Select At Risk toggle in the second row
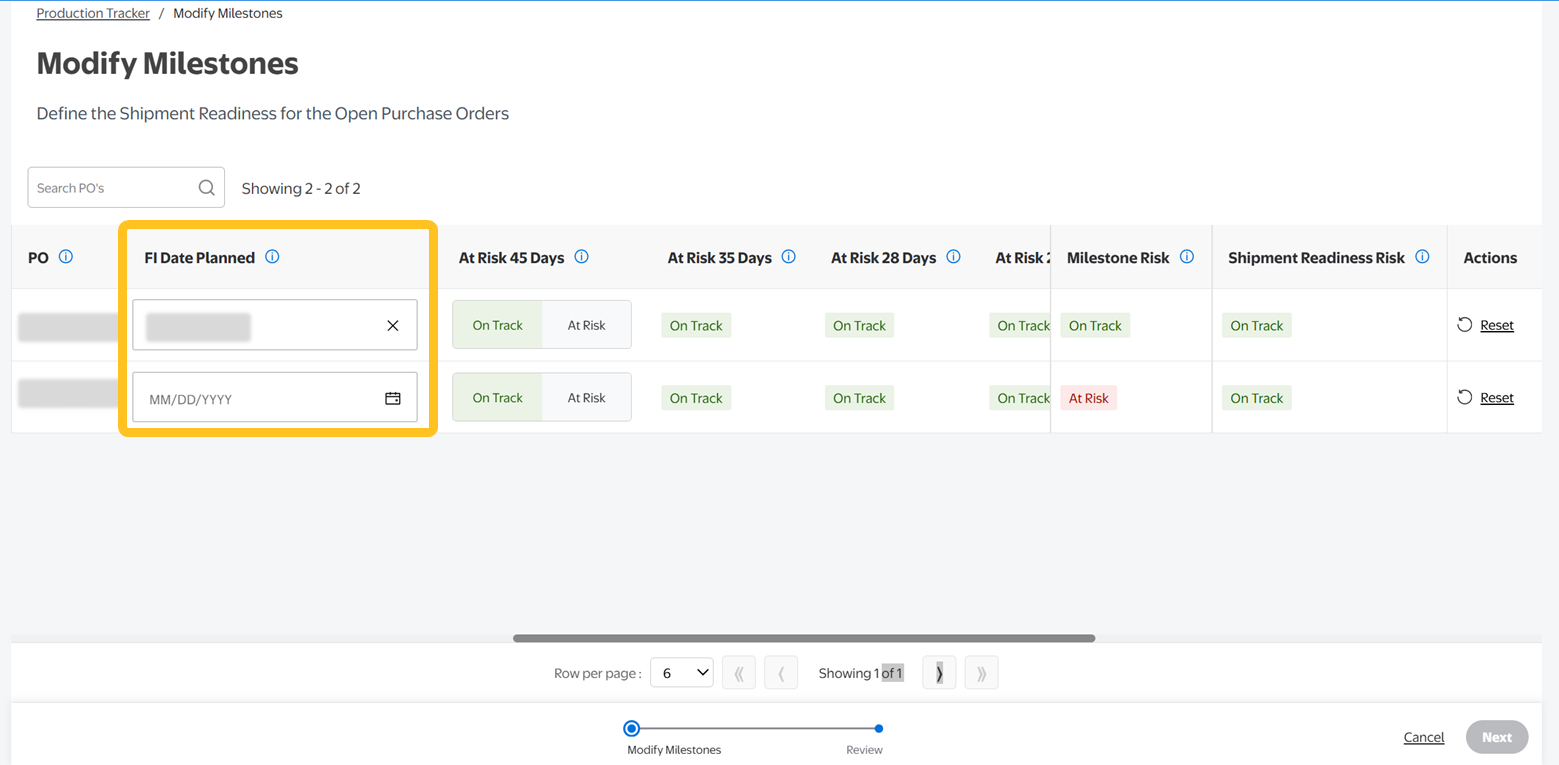This screenshot has height=765, width=1559. click(x=587, y=398)
